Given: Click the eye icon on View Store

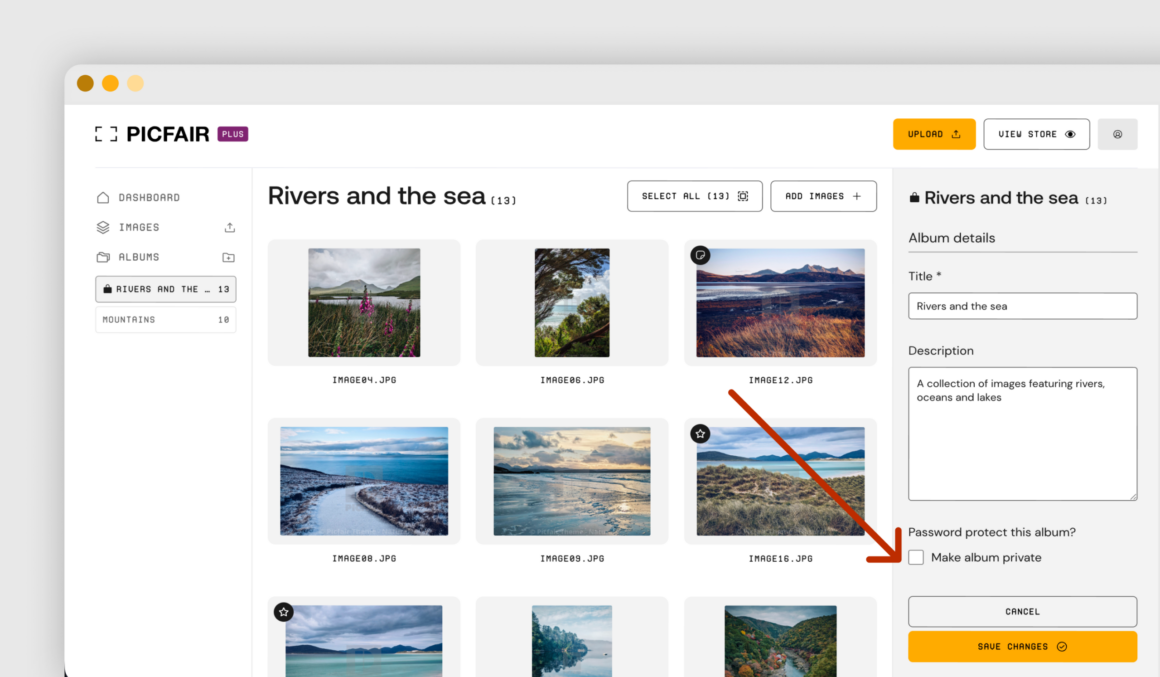Looking at the screenshot, I should (x=1068, y=133).
